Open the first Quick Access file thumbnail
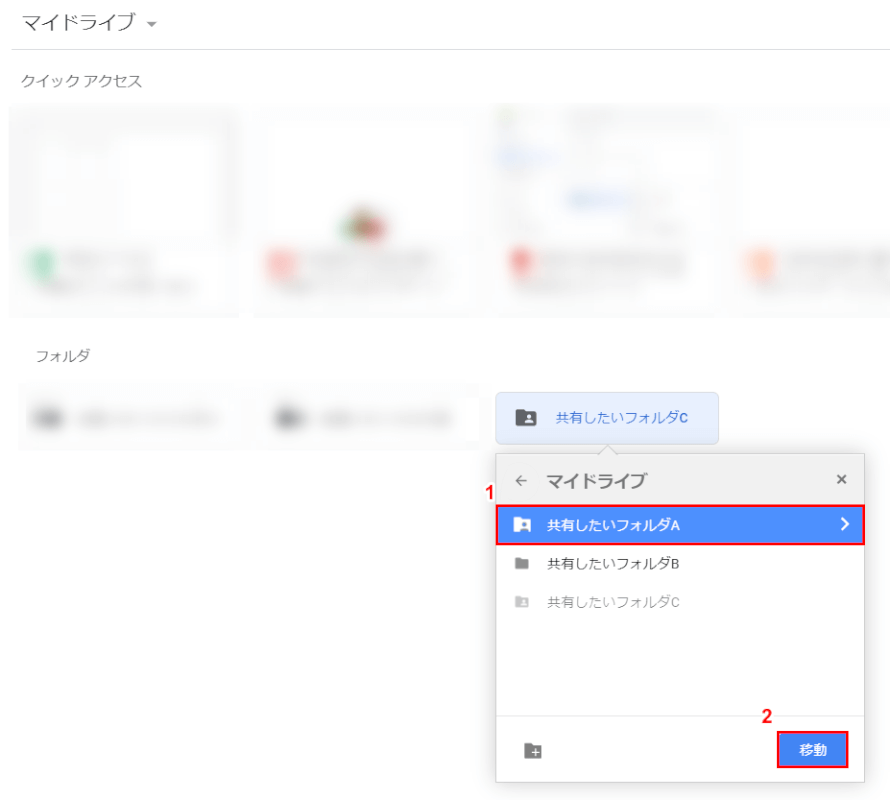This screenshot has height=800, width=890. (x=124, y=212)
